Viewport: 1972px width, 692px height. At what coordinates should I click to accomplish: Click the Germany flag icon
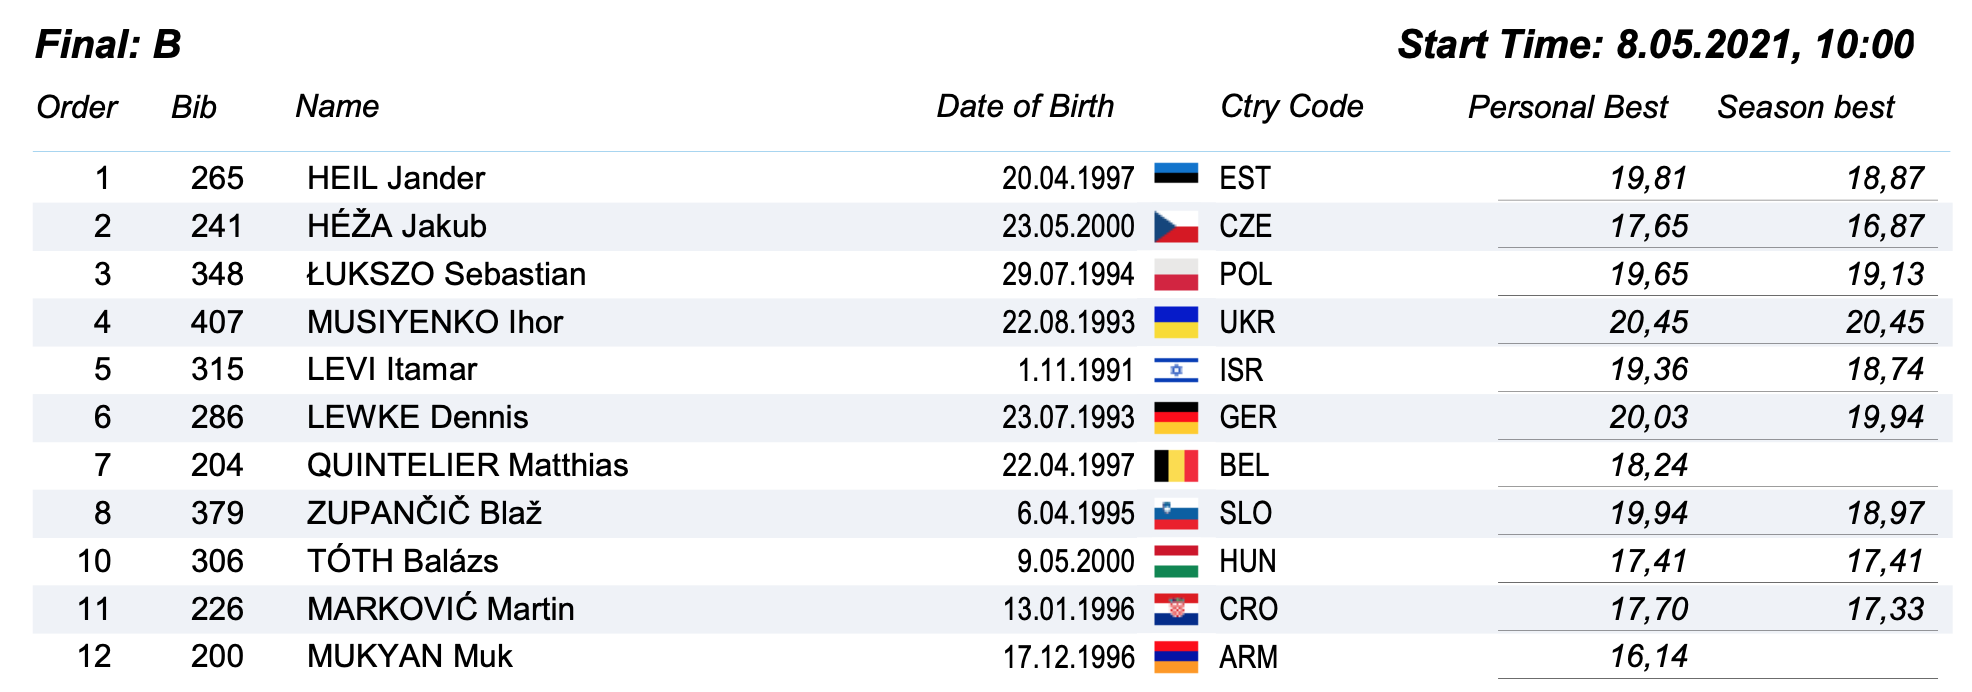tap(1176, 418)
